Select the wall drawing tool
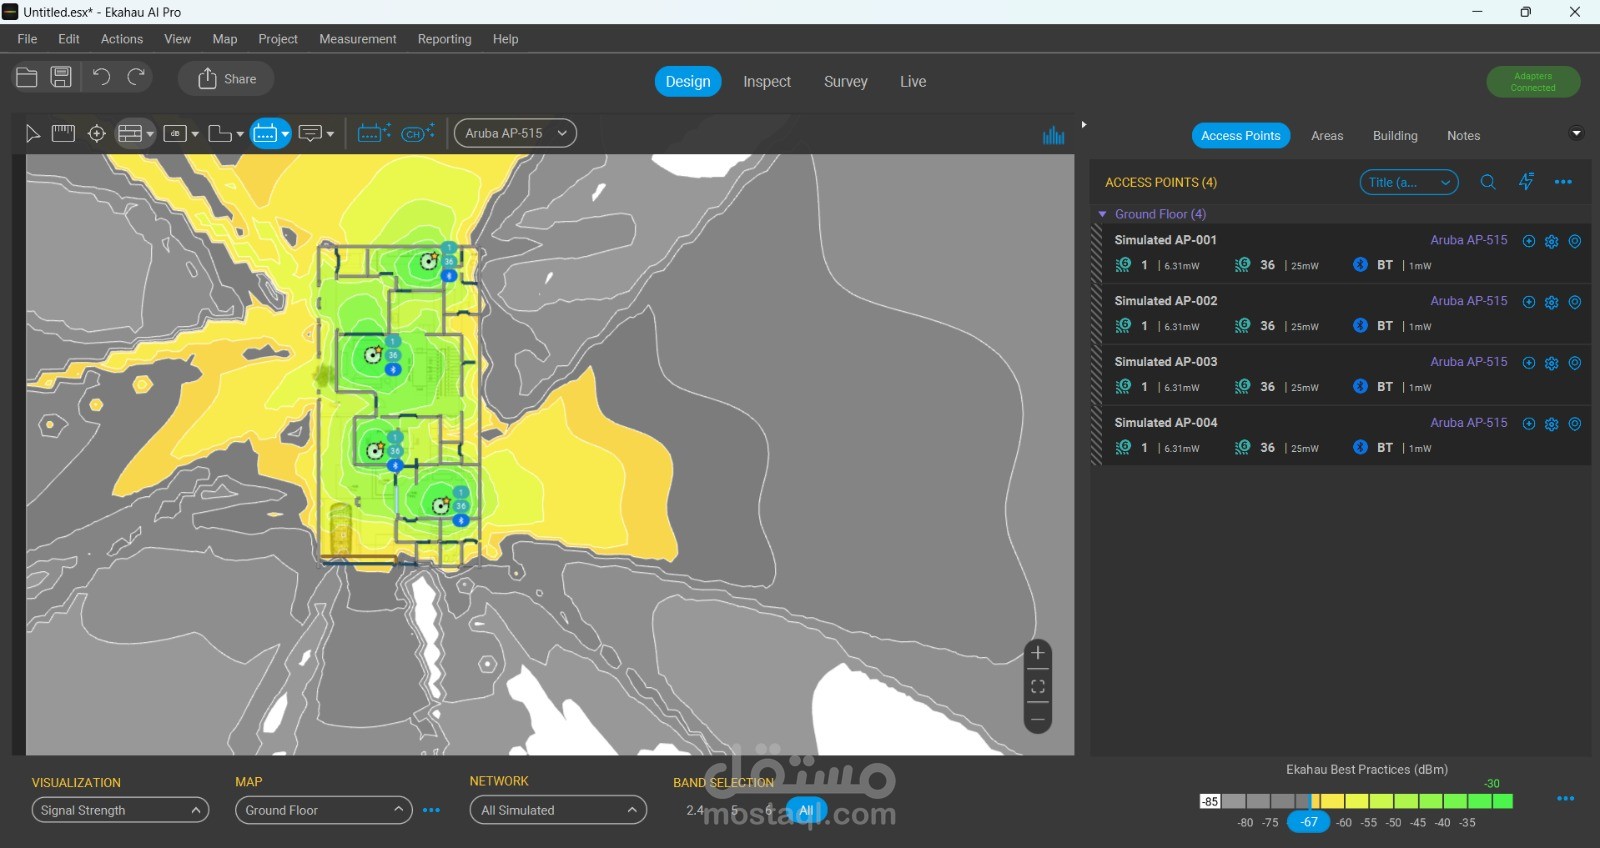 point(129,133)
